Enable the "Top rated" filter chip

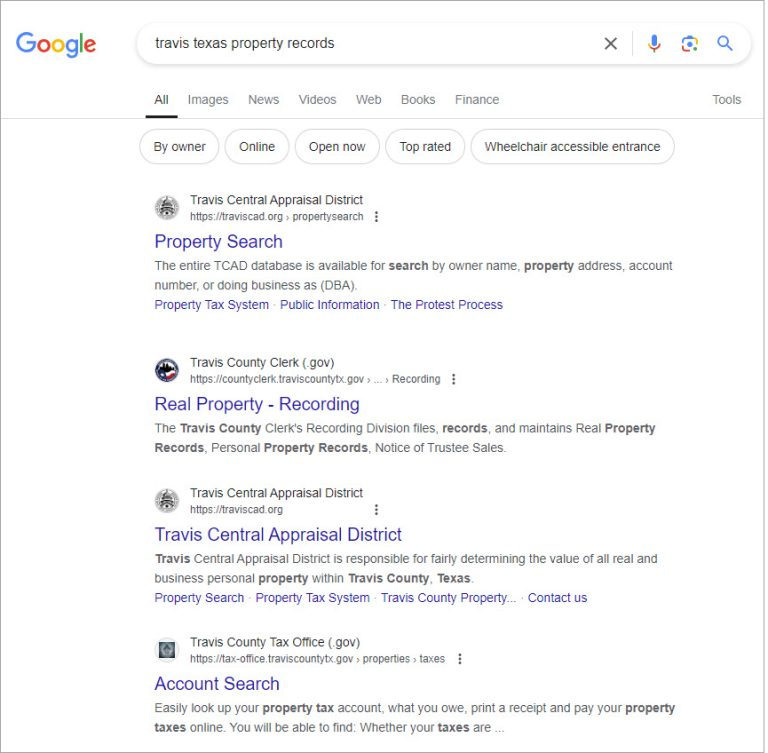425,147
